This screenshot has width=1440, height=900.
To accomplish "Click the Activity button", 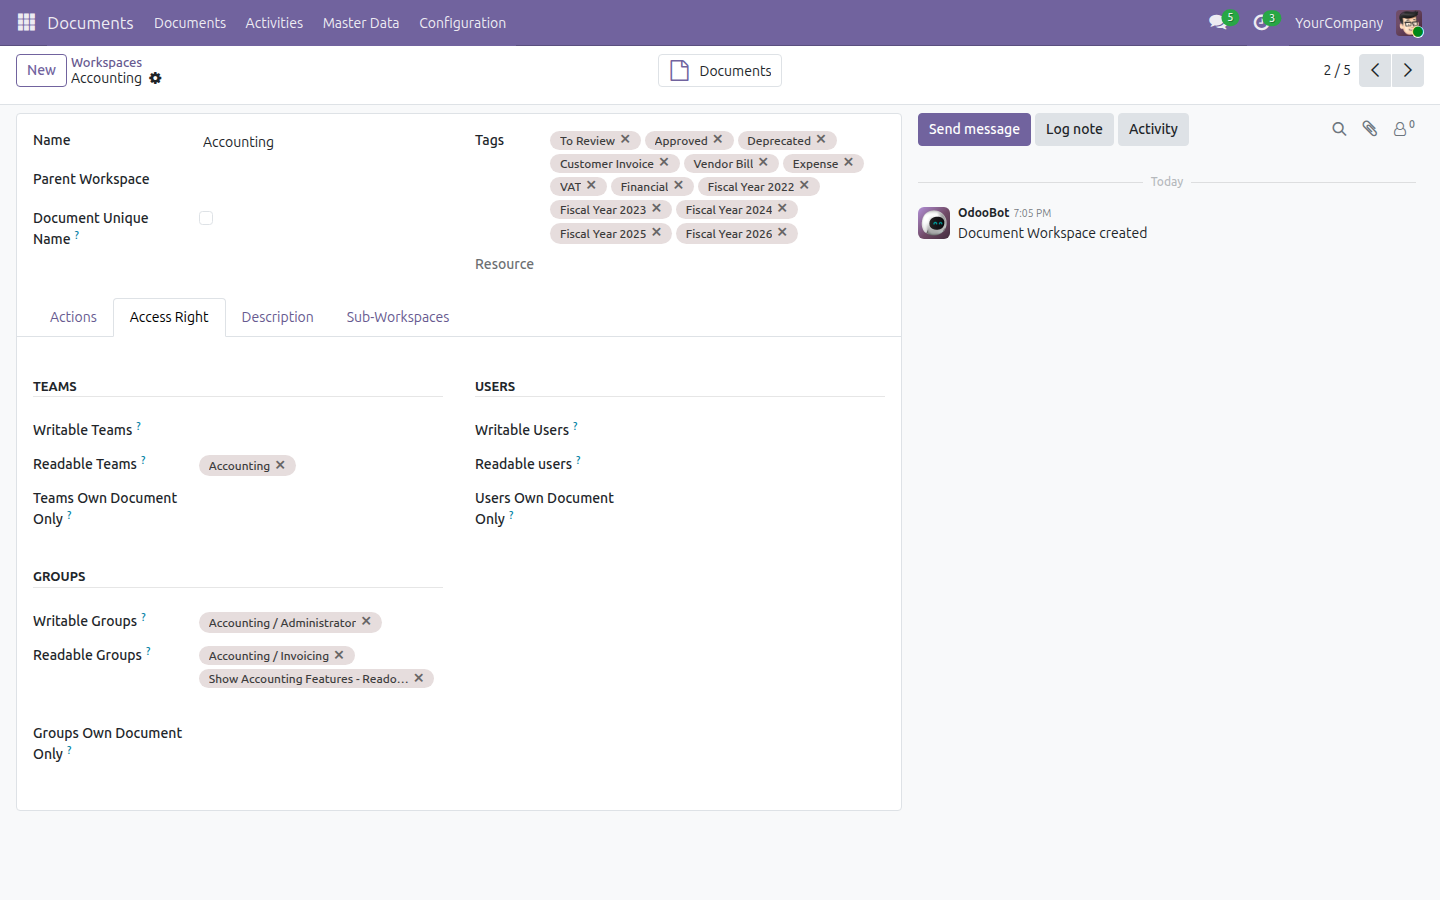I will pos(1153,129).
